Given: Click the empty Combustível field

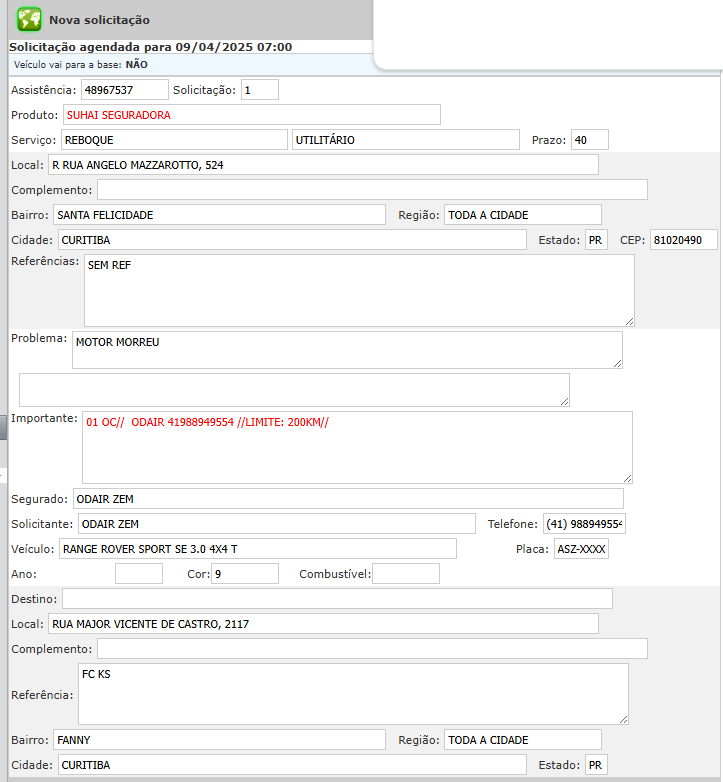Looking at the screenshot, I should pyautogui.click(x=405, y=574).
